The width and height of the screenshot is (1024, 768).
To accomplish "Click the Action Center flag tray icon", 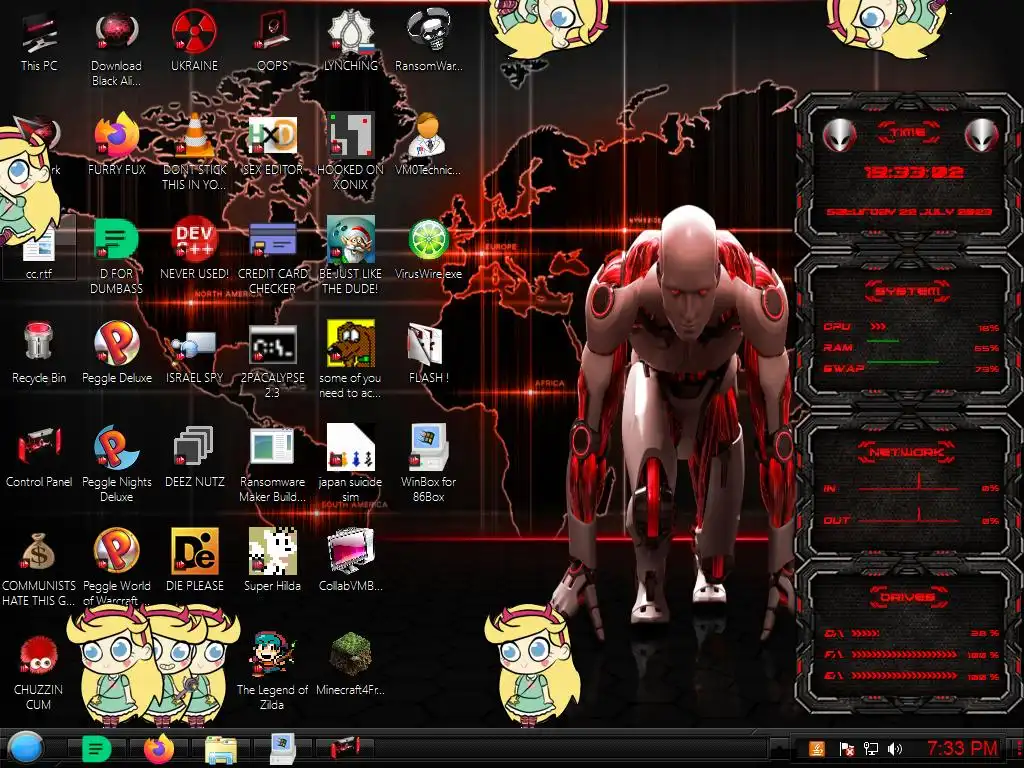I will 846,749.
